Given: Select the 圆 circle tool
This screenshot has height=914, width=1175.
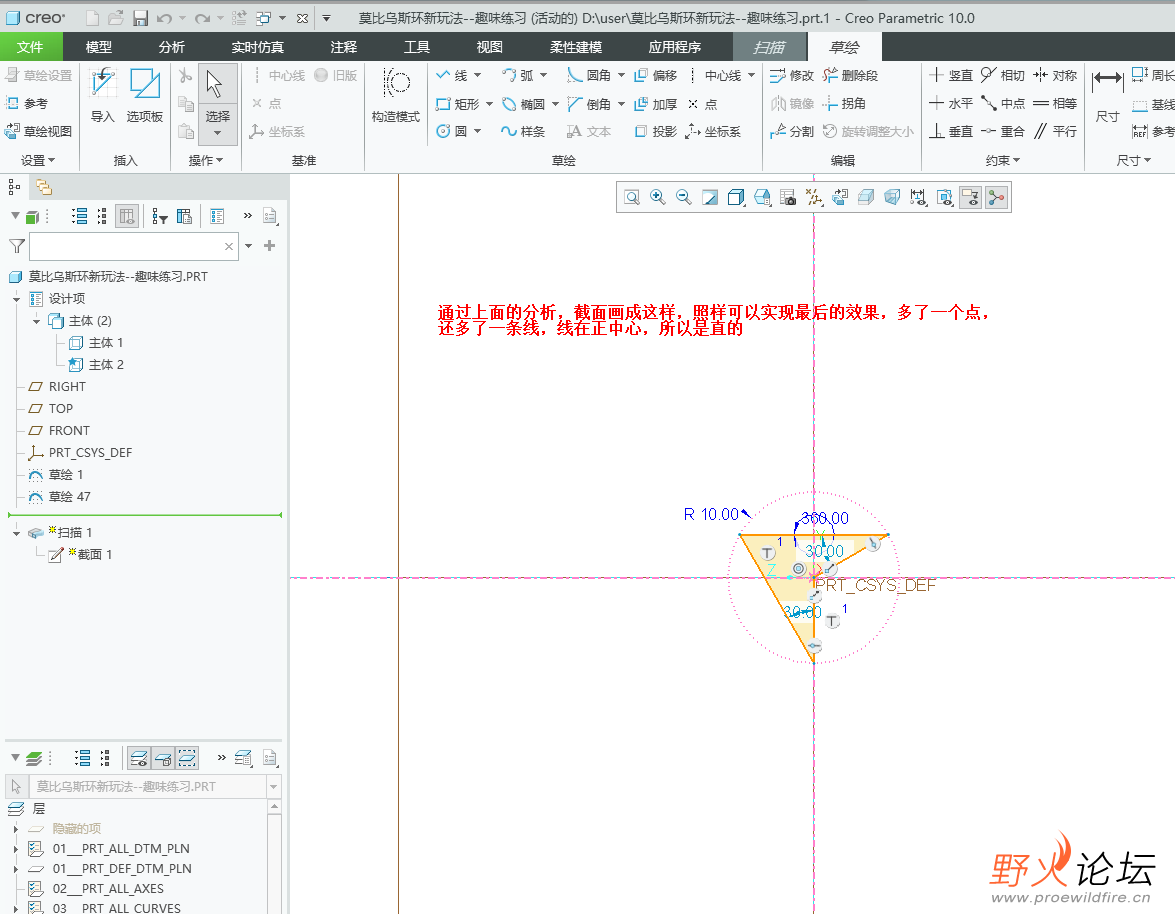Looking at the screenshot, I should pyautogui.click(x=452, y=131).
